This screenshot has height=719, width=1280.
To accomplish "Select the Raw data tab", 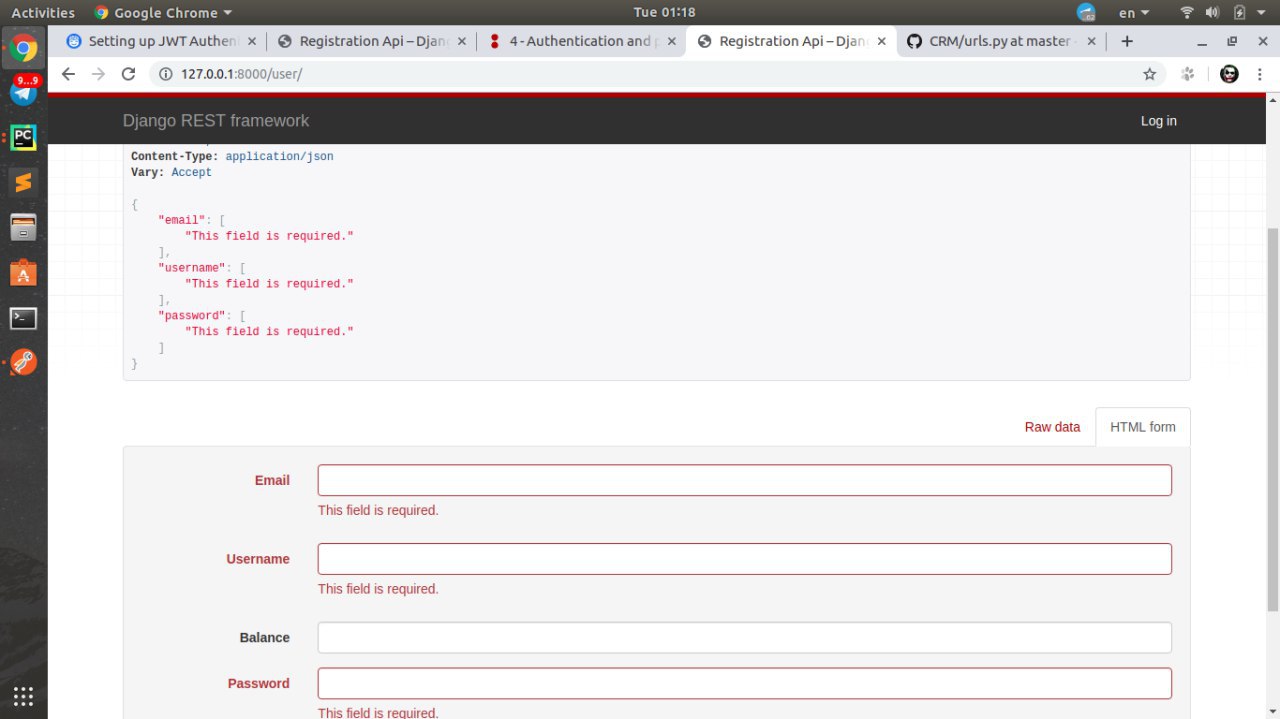I will coord(1052,427).
